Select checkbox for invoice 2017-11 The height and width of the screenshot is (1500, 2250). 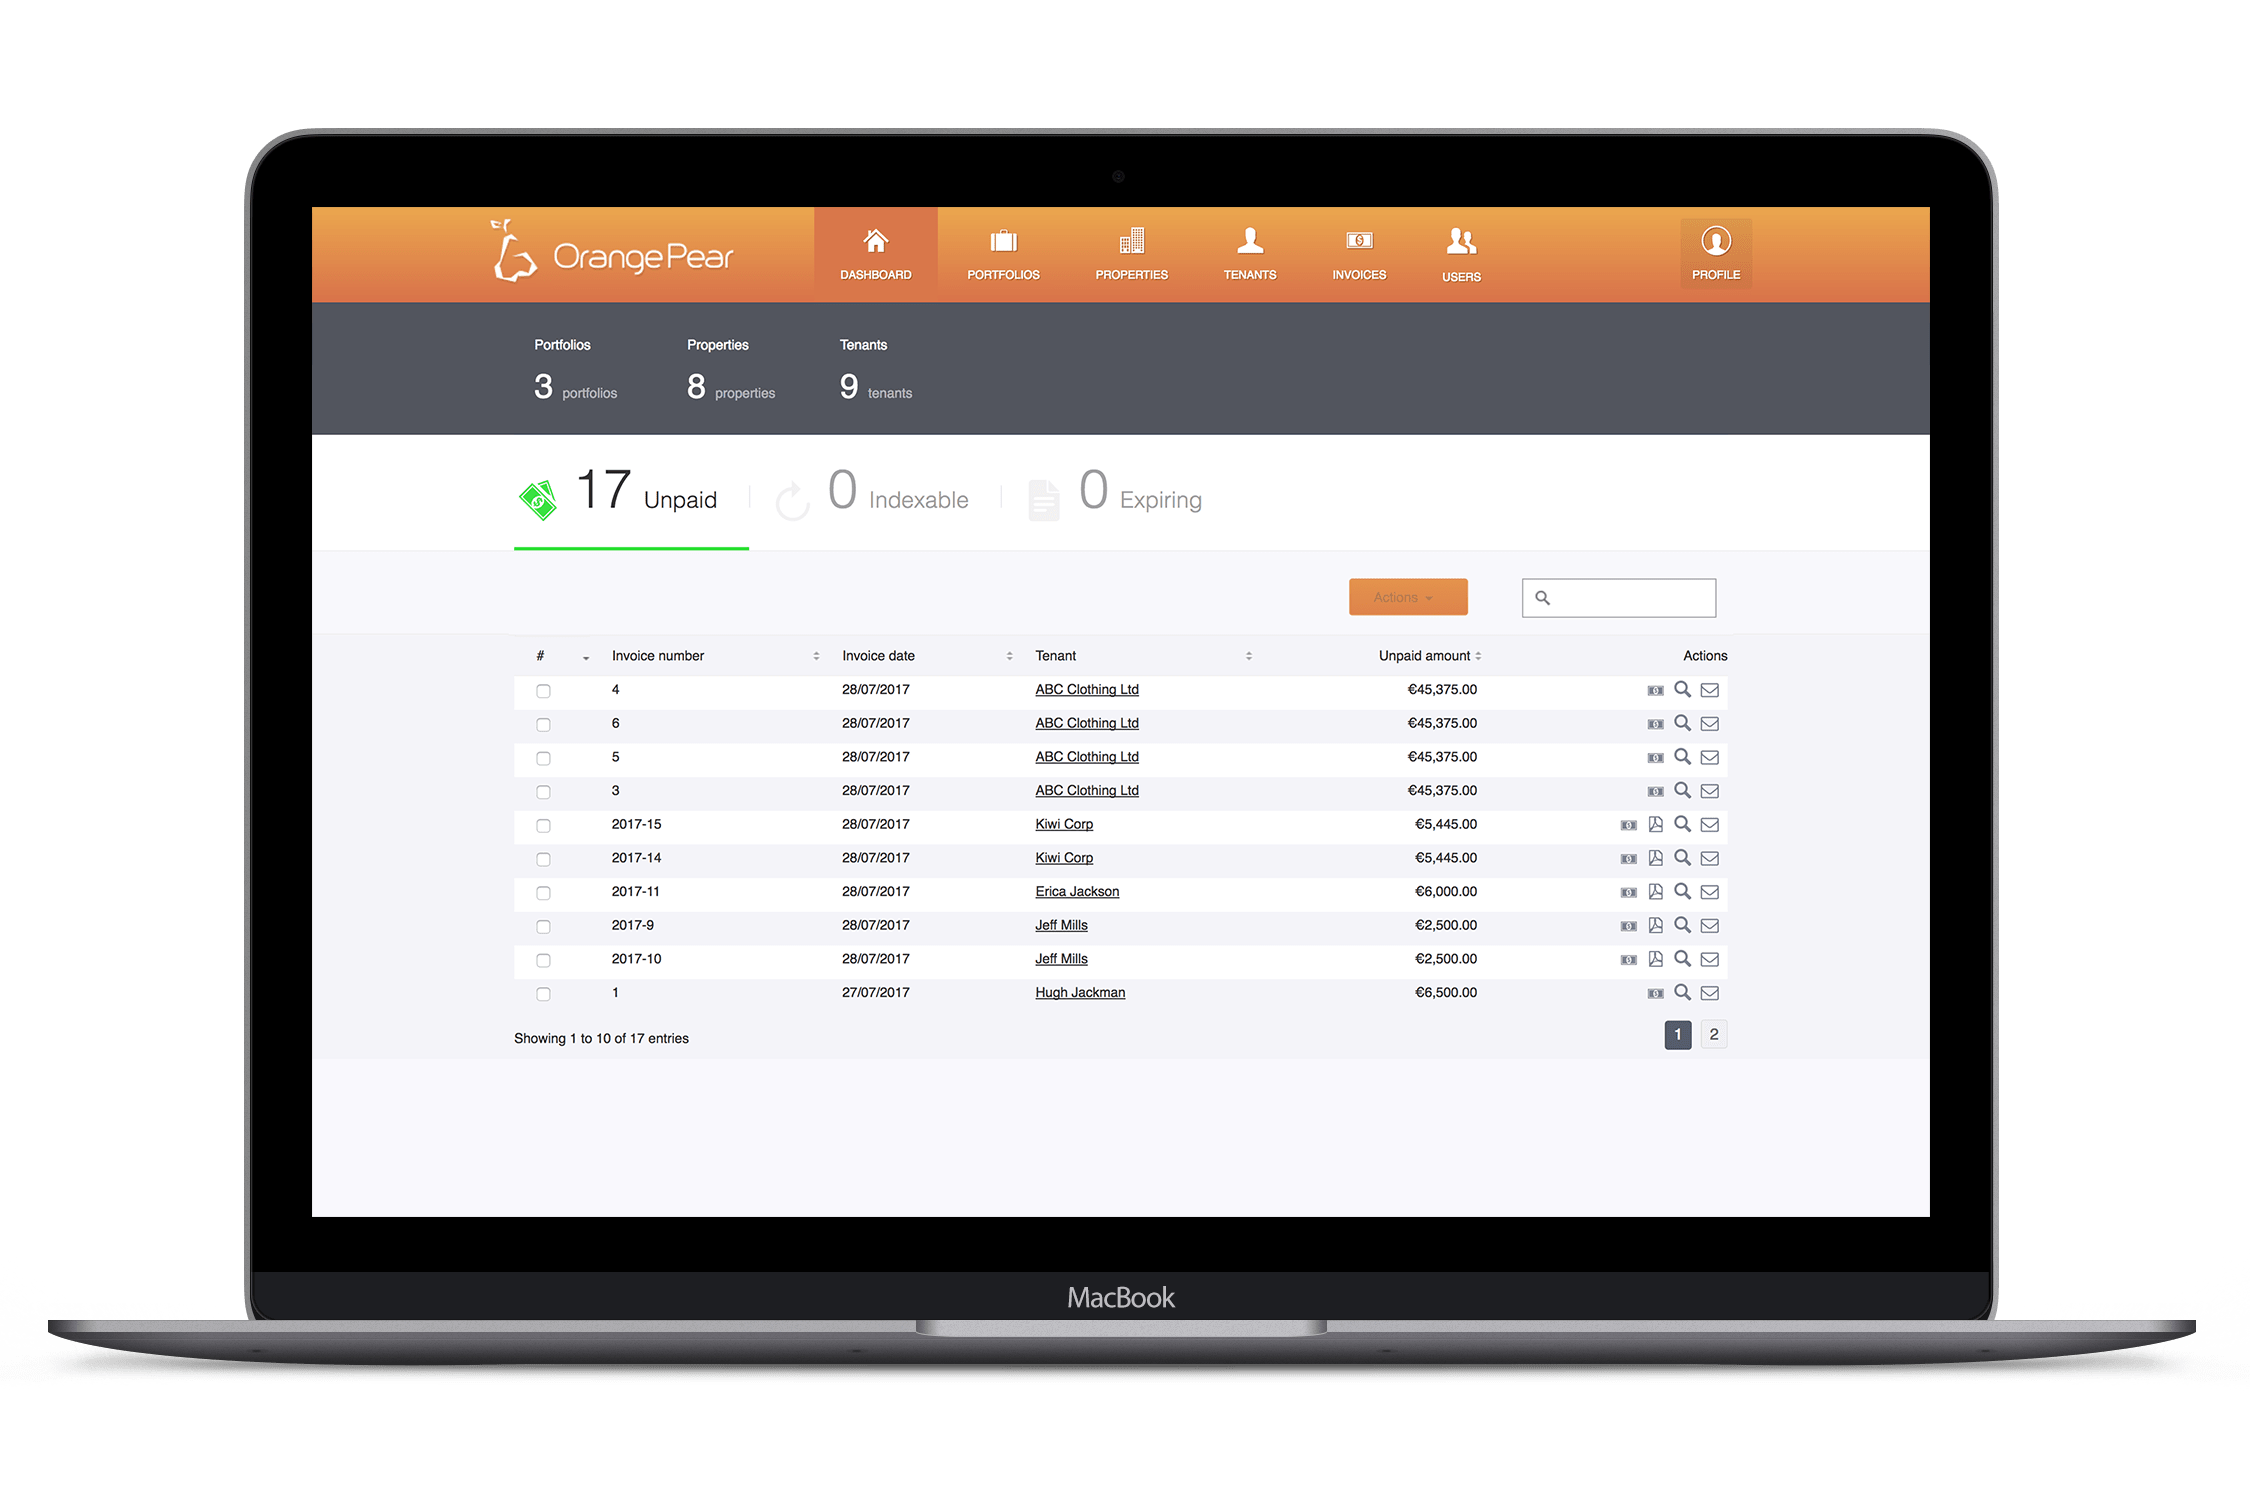coord(543,893)
